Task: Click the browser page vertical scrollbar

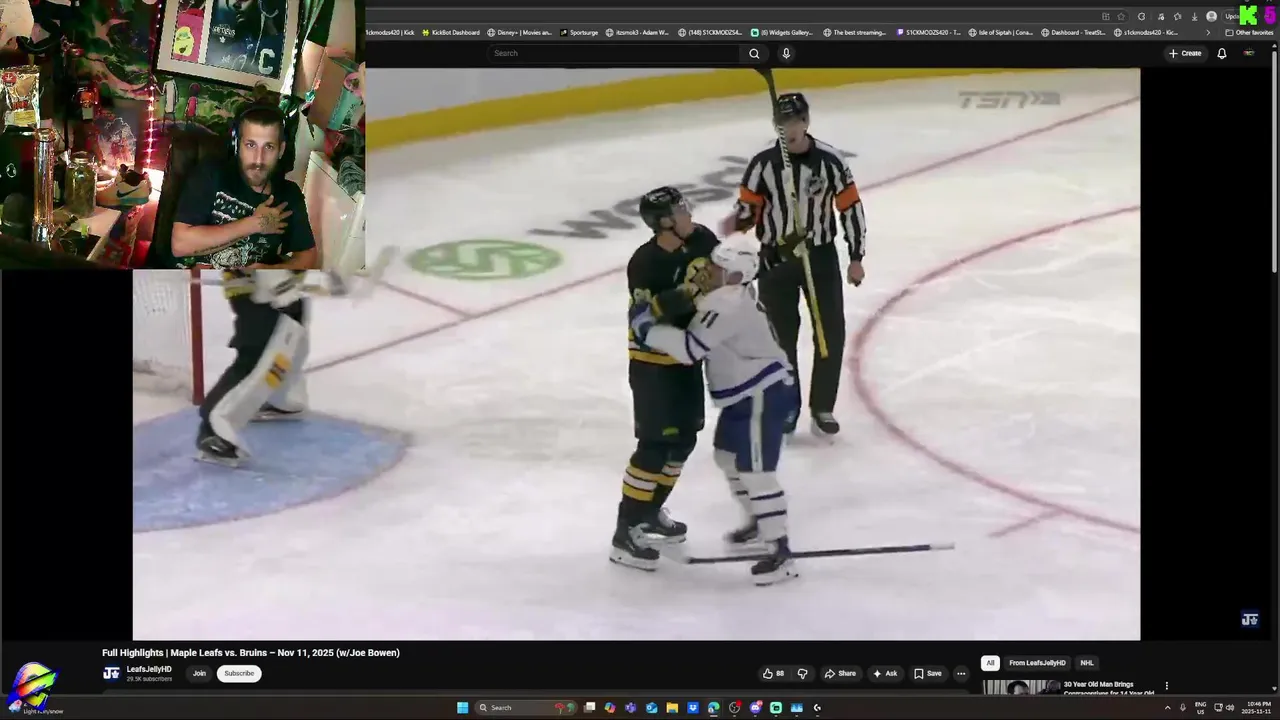Action: (x=1275, y=160)
